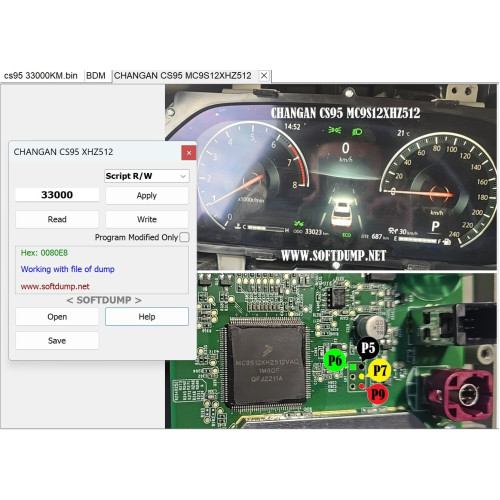Click the mileage field showing 33000
The height and width of the screenshot is (500, 500).
(x=57, y=195)
